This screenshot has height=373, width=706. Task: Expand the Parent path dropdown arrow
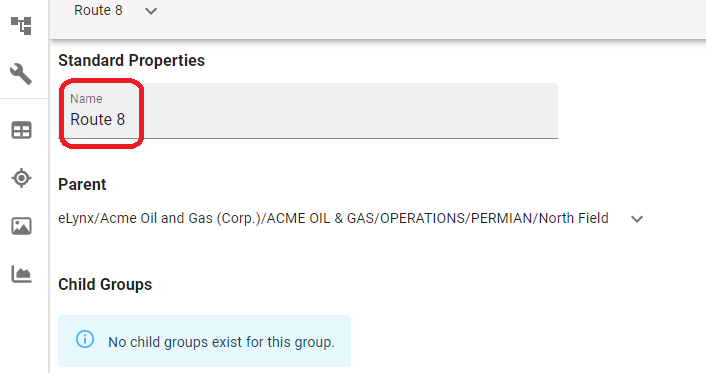coord(637,219)
